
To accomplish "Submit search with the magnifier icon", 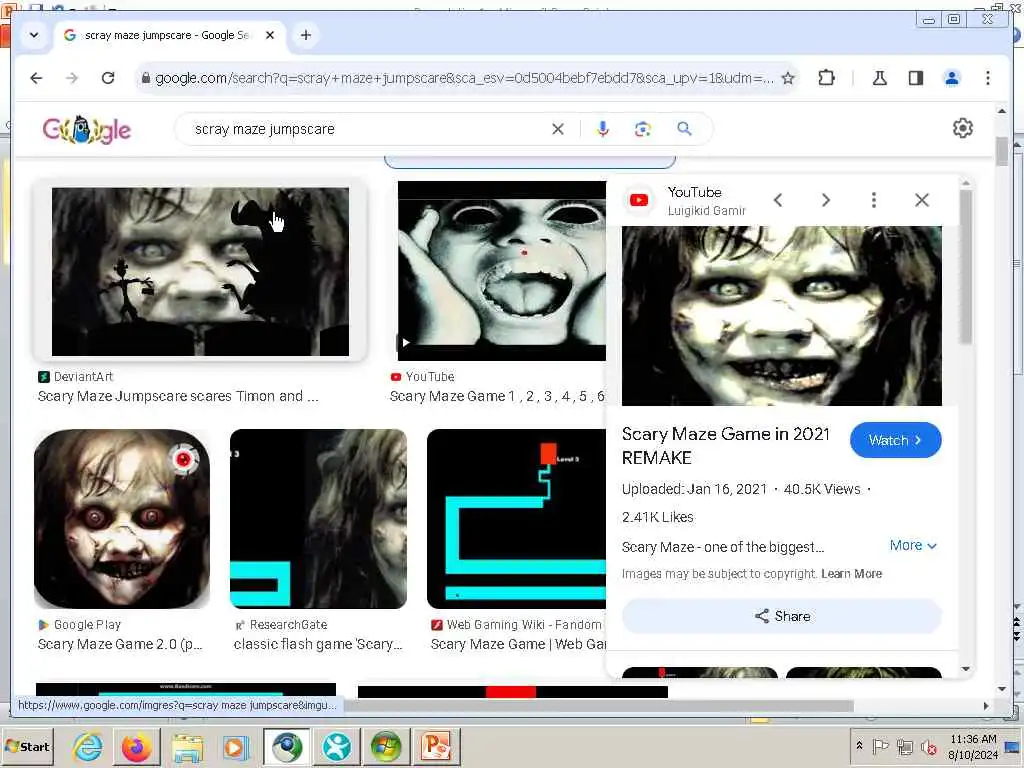I will click(x=684, y=129).
